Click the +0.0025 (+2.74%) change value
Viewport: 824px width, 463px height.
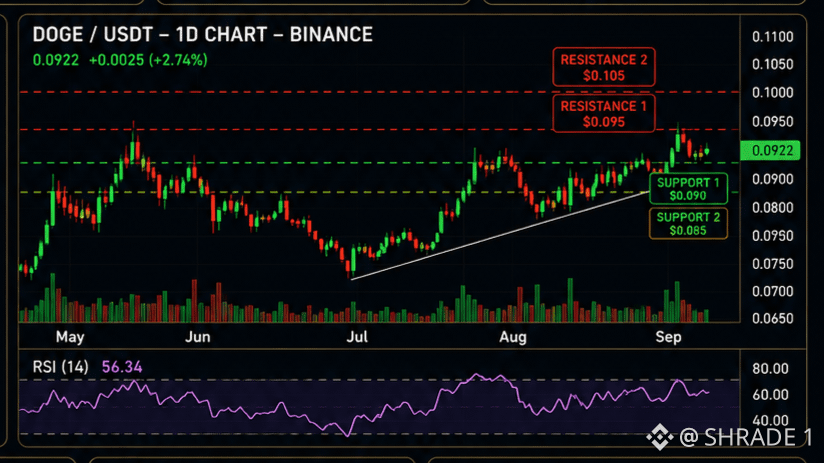click(148, 60)
